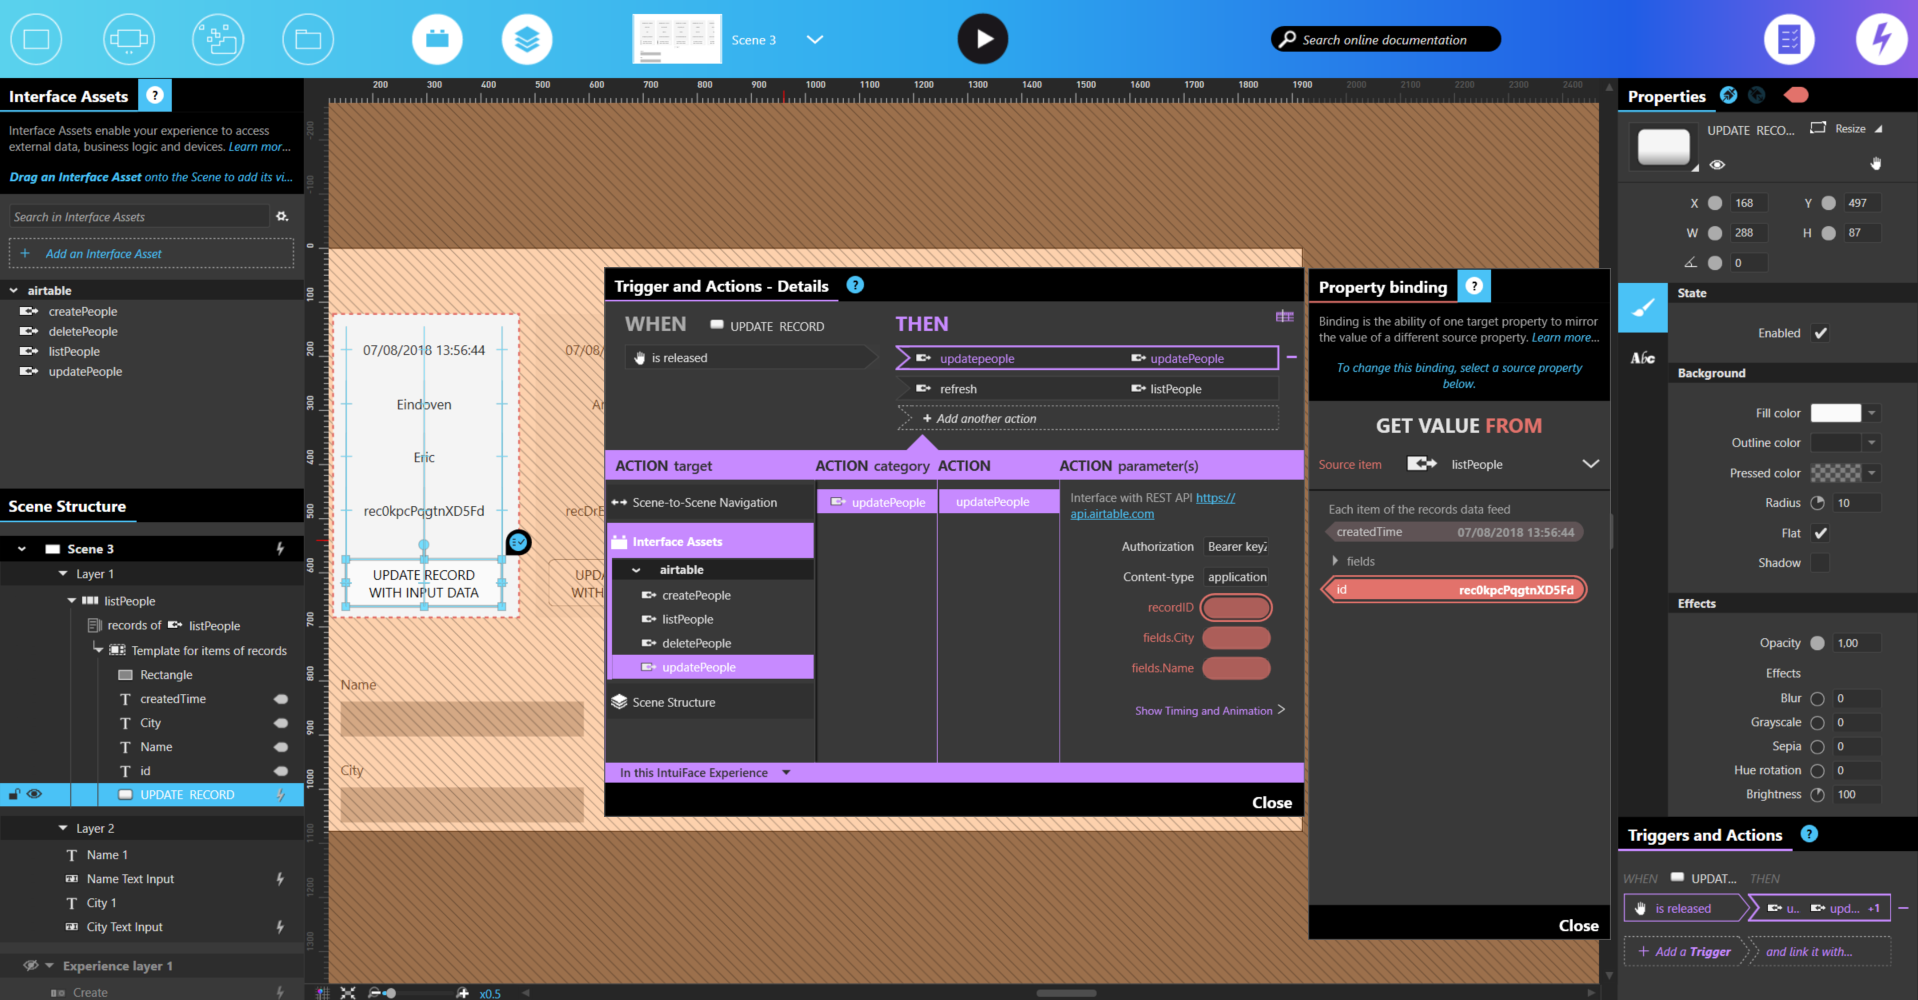Expand the Source item listPeople dropdown
This screenshot has width=1918, height=1000.
click(1590, 463)
